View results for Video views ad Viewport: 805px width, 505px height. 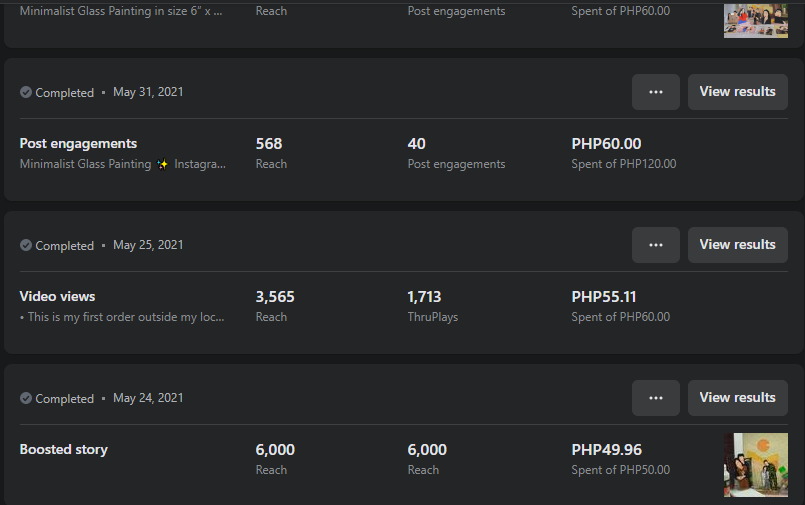(x=737, y=245)
